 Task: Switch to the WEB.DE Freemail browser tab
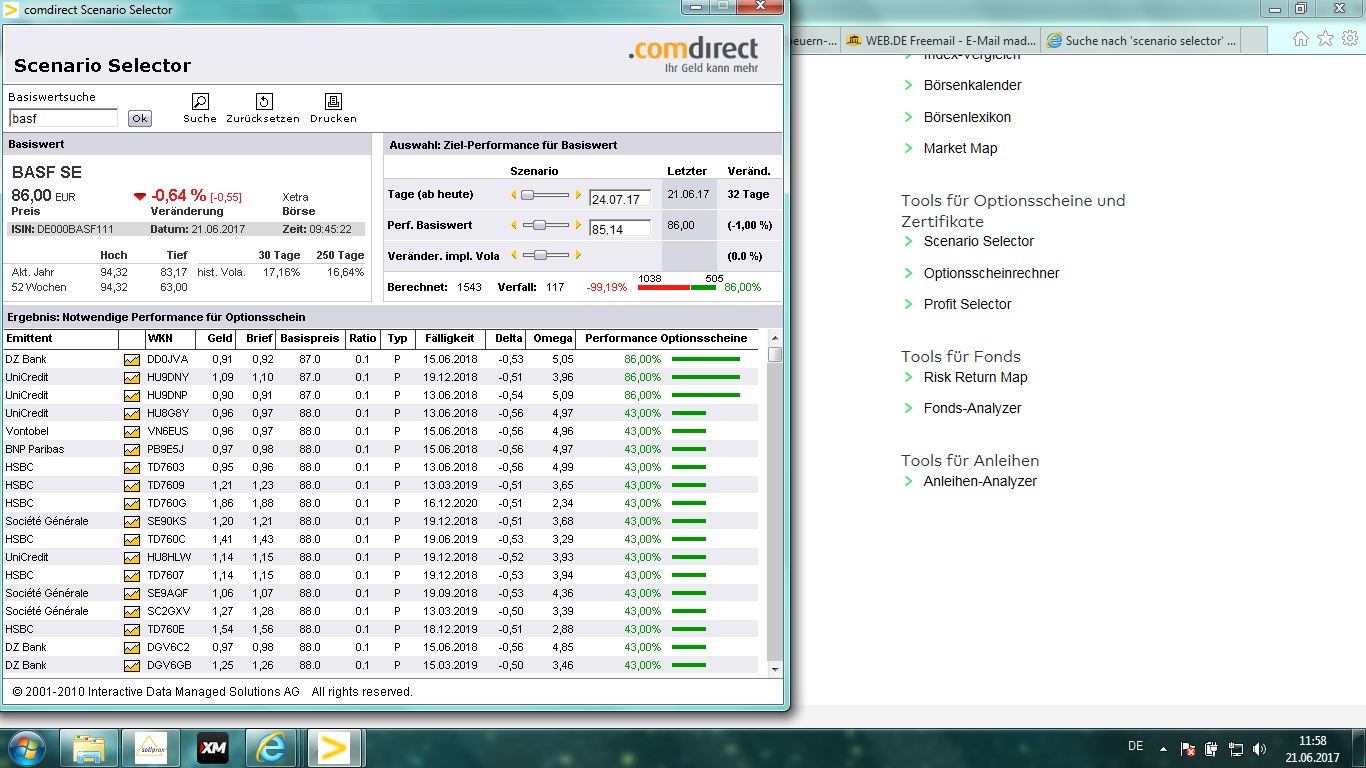(938, 41)
